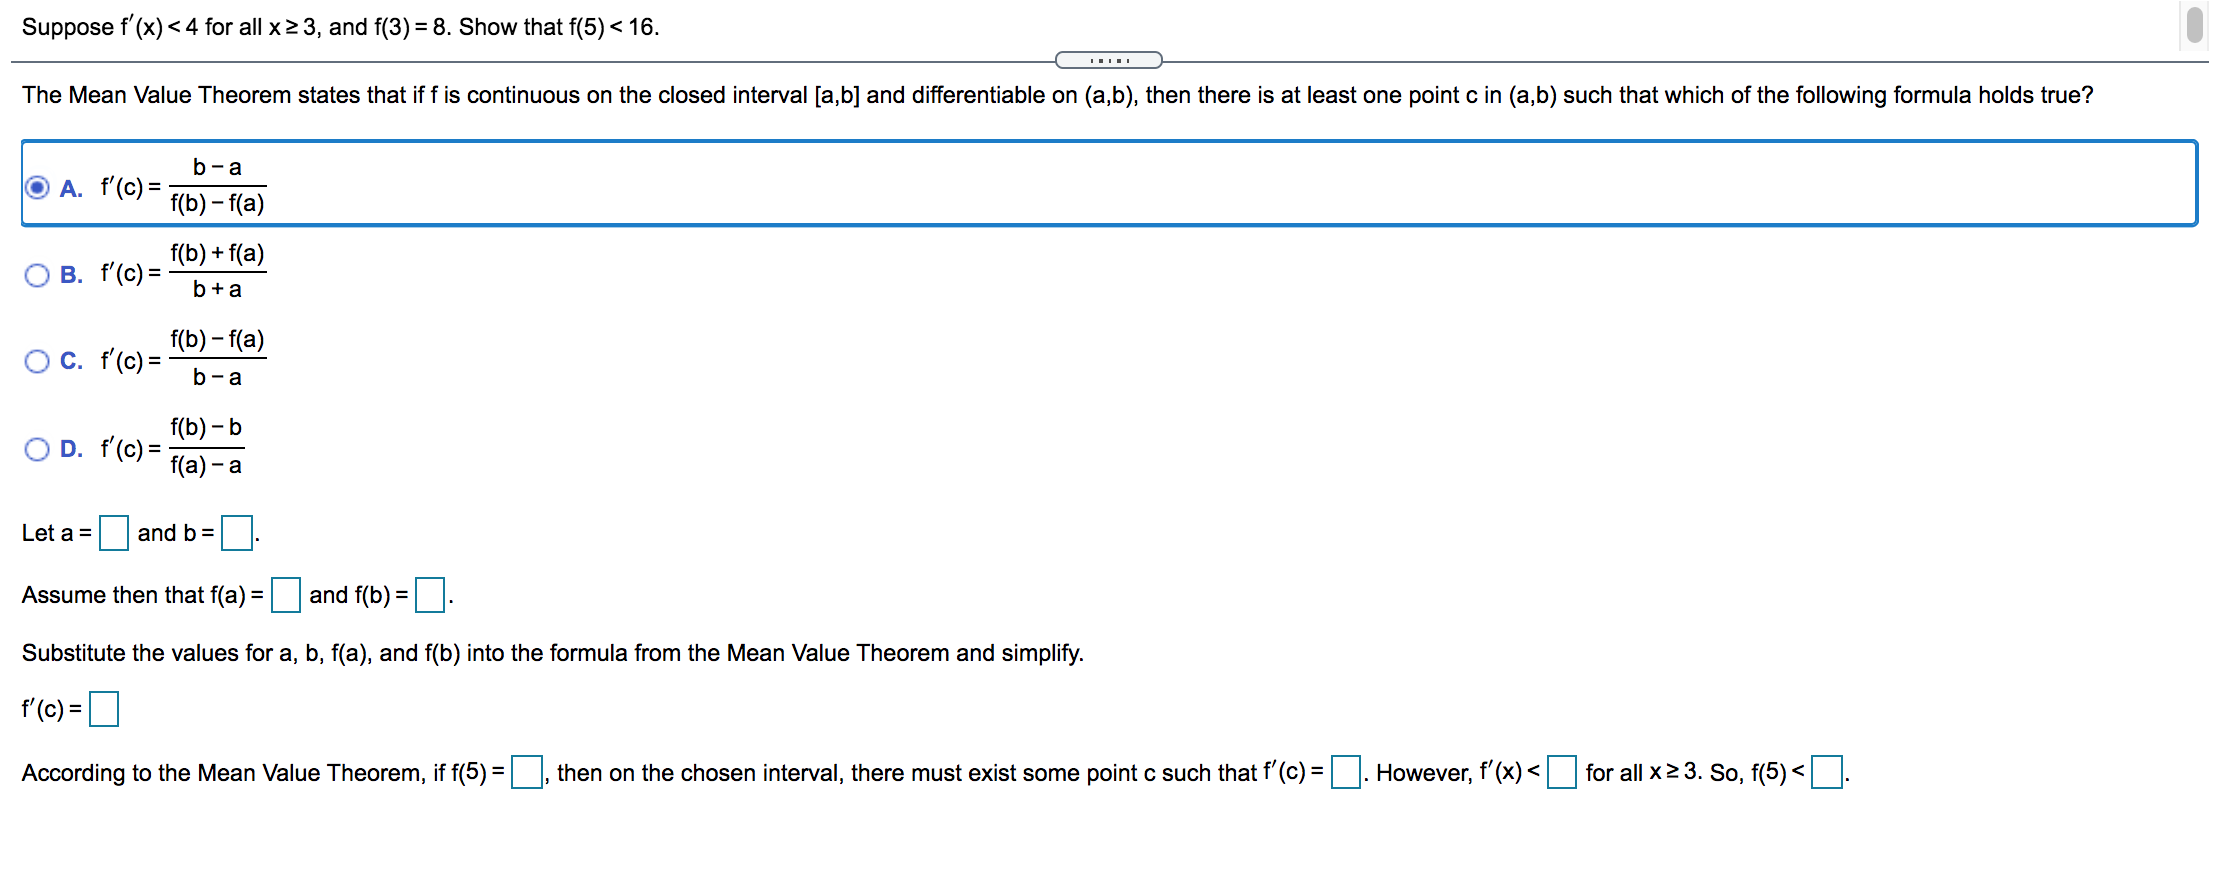2216x873 pixels.
Task: Click the box after 'such that f'(c) ='
Action: [1343, 772]
